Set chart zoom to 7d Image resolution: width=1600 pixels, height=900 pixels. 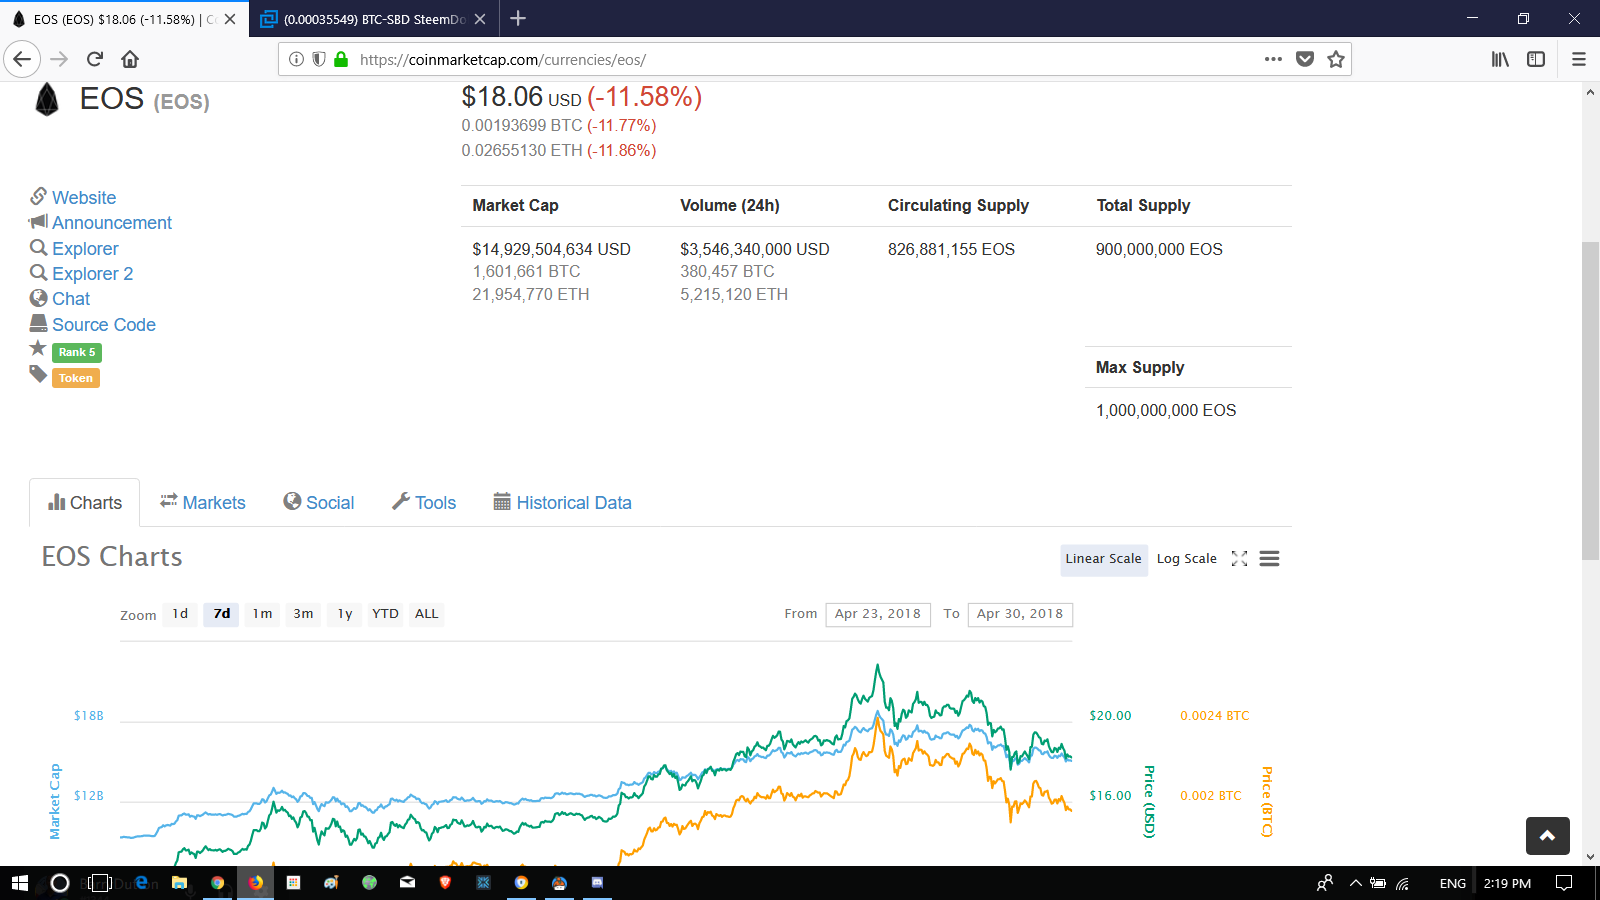click(x=222, y=614)
